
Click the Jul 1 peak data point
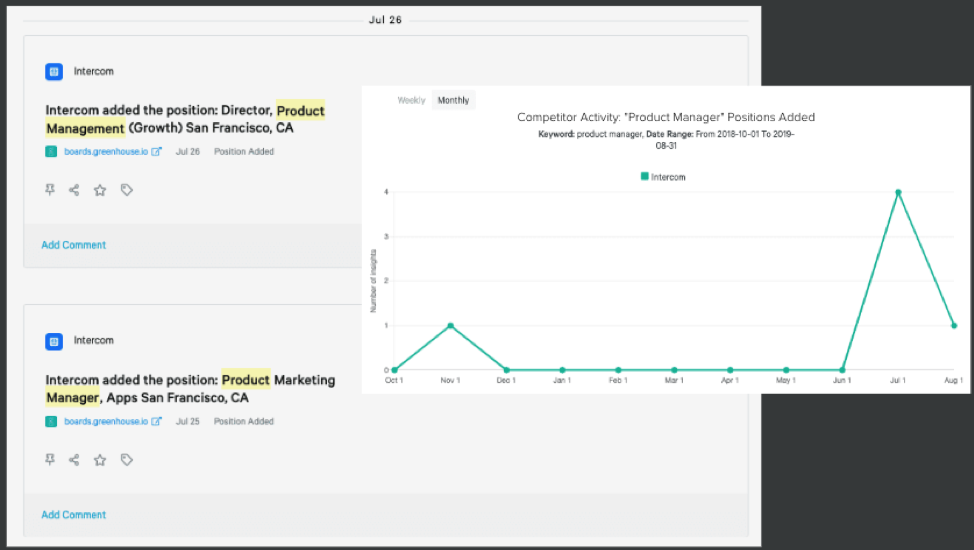click(x=898, y=192)
